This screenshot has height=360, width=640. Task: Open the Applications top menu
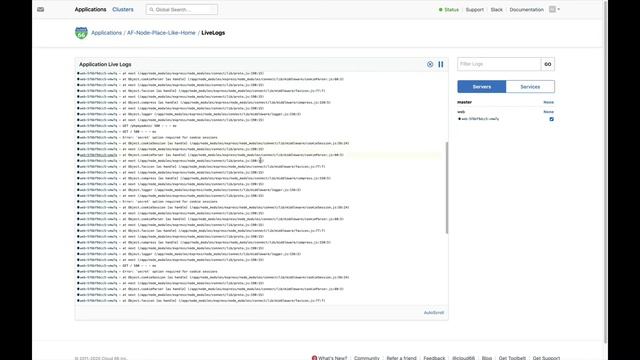(90, 9)
